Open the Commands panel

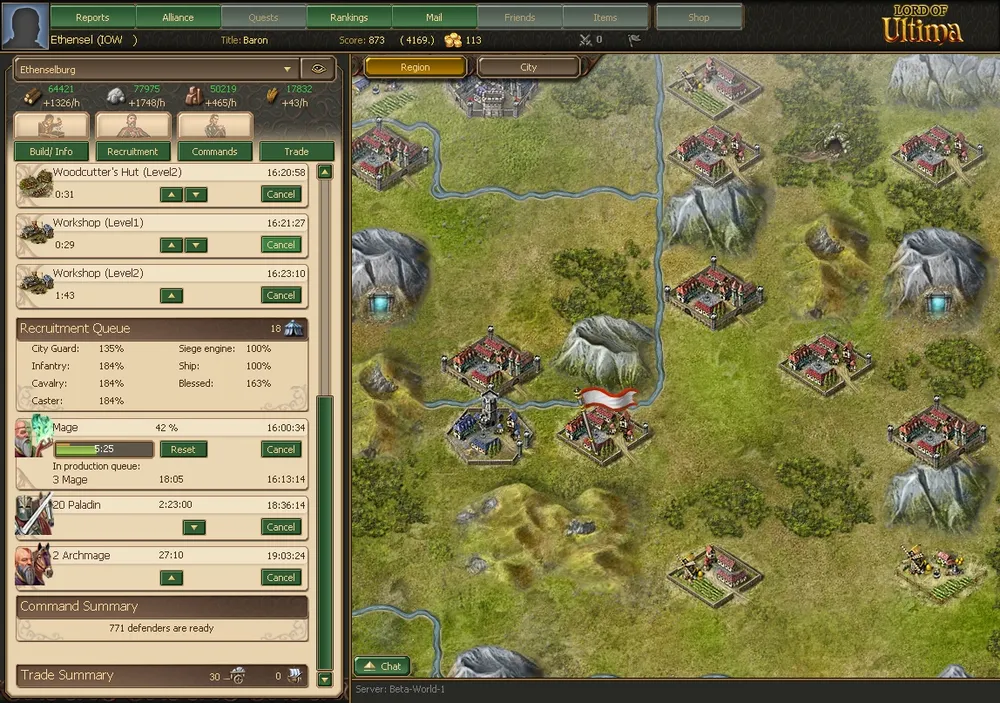(x=215, y=151)
